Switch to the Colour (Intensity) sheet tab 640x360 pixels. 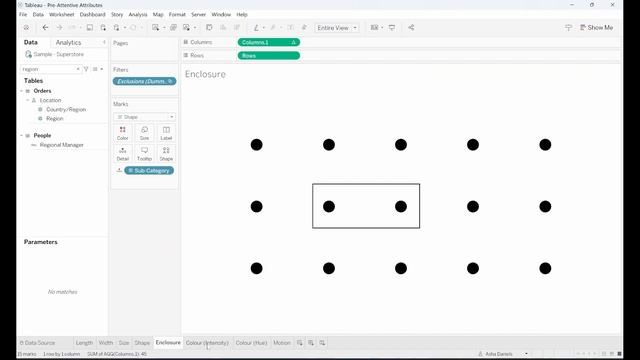coord(207,343)
